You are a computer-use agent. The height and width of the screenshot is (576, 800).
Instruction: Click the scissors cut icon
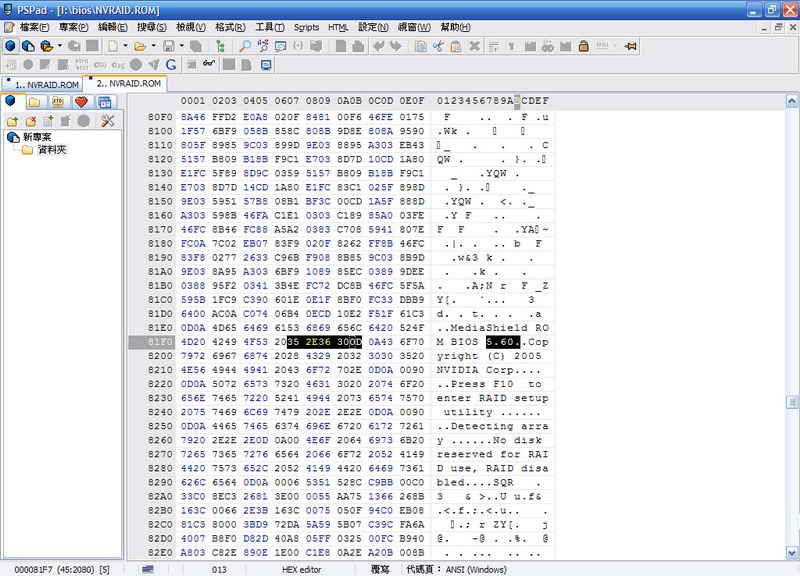(x=438, y=46)
